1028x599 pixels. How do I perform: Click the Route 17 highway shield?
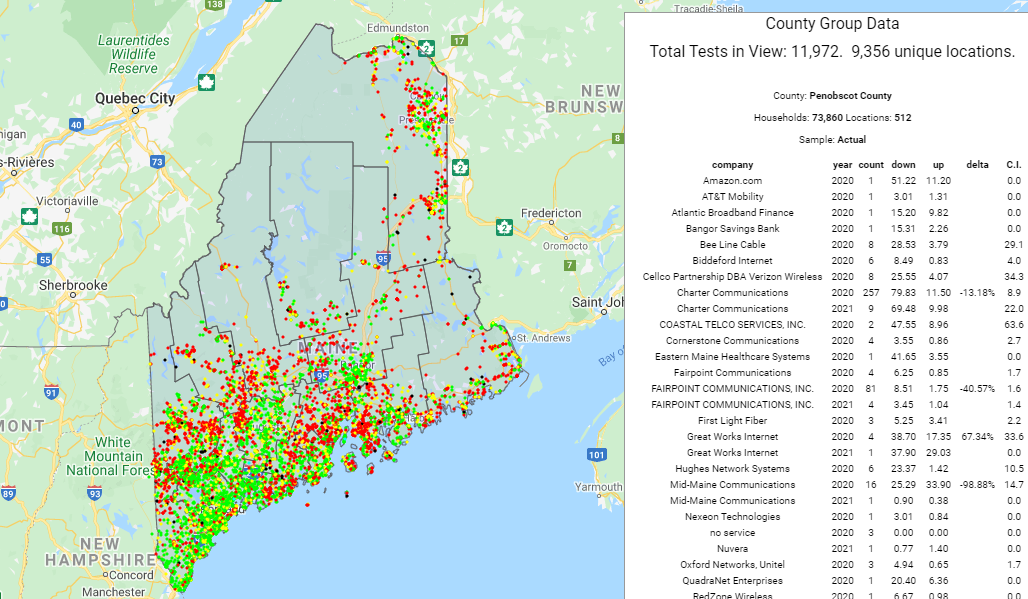pos(459,41)
